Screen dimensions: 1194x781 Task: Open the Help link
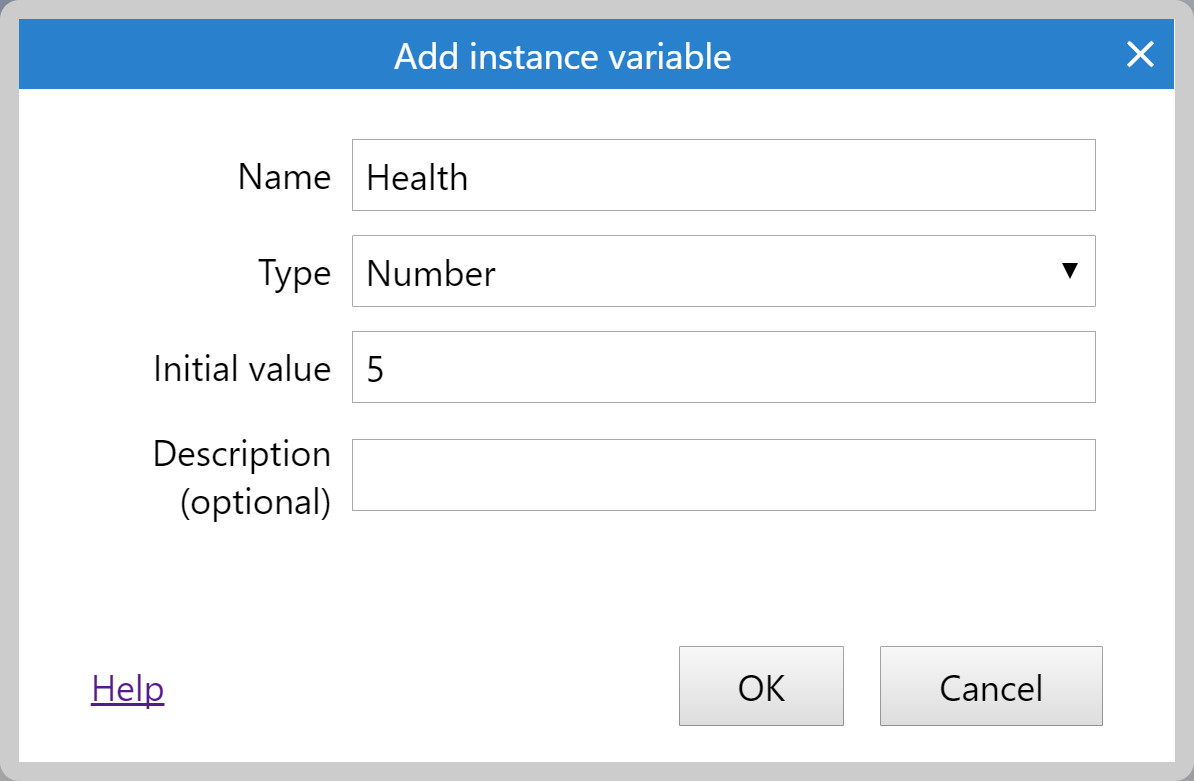click(x=127, y=688)
